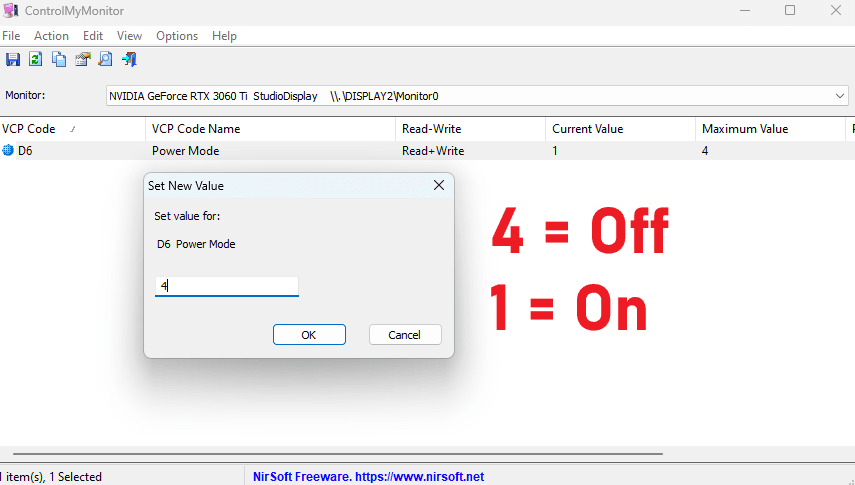Click the Refresh toolbar icon
855x485 pixels.
coord(35,60)
